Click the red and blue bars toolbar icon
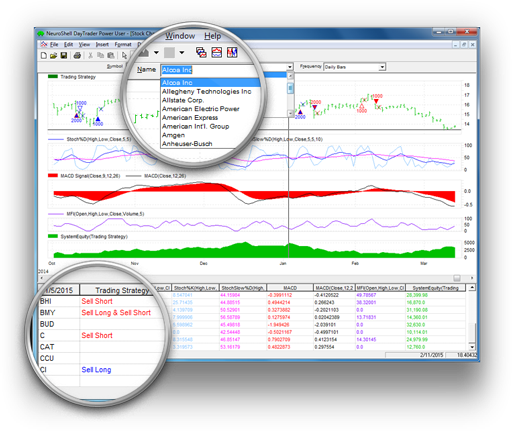 coord(232,52)
